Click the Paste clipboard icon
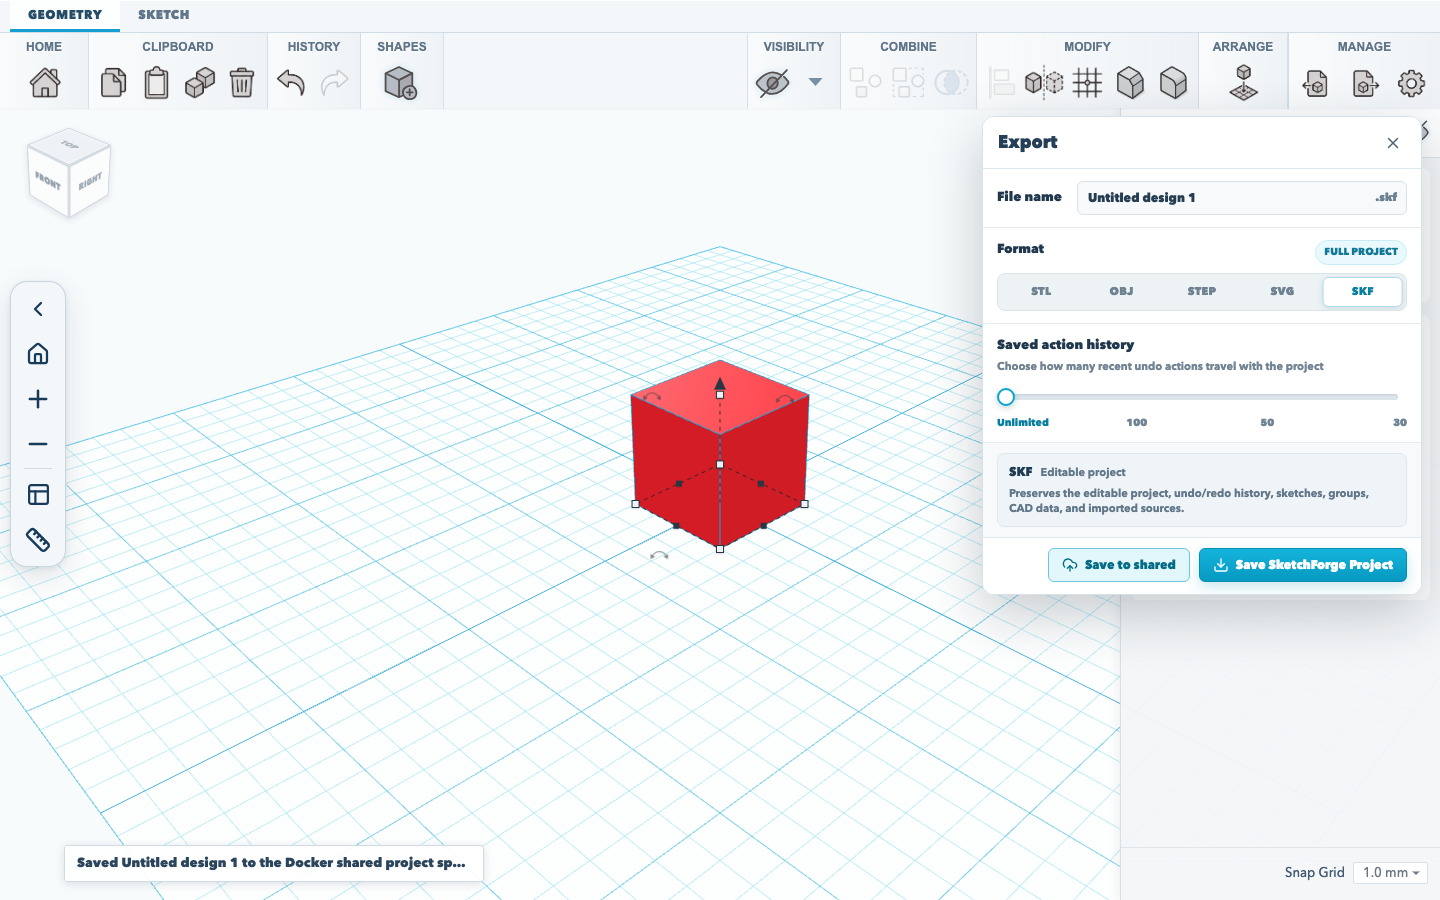Viewport: 1440px width, 900px height. point(156,83)
